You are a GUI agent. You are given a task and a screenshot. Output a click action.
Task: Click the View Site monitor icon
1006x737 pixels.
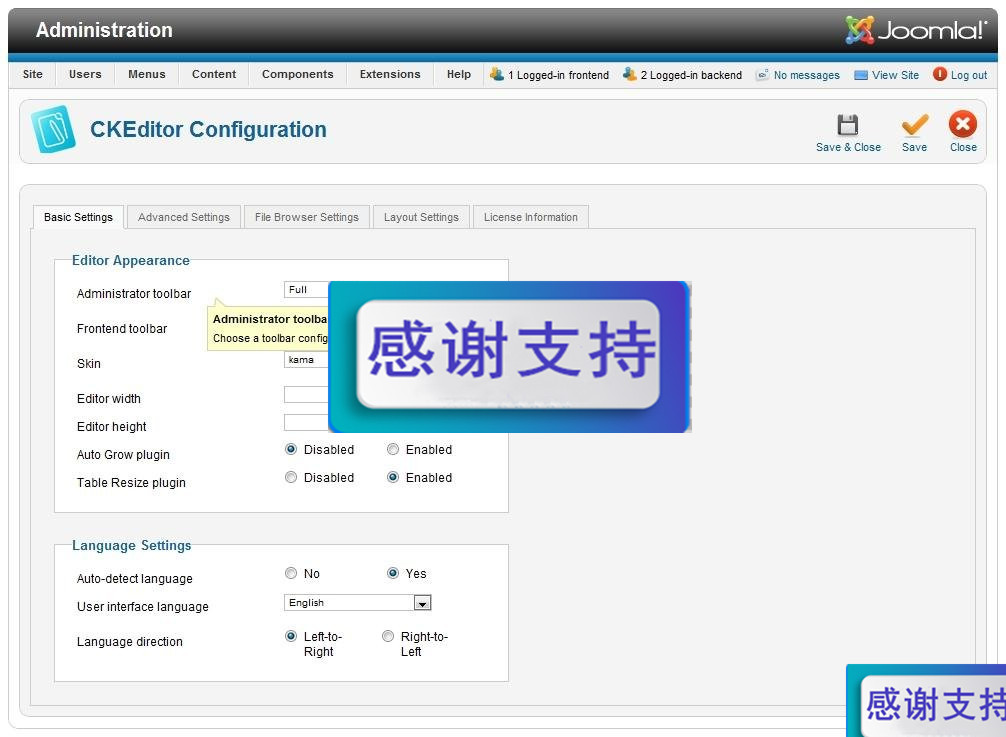click(x=861, y=75)
